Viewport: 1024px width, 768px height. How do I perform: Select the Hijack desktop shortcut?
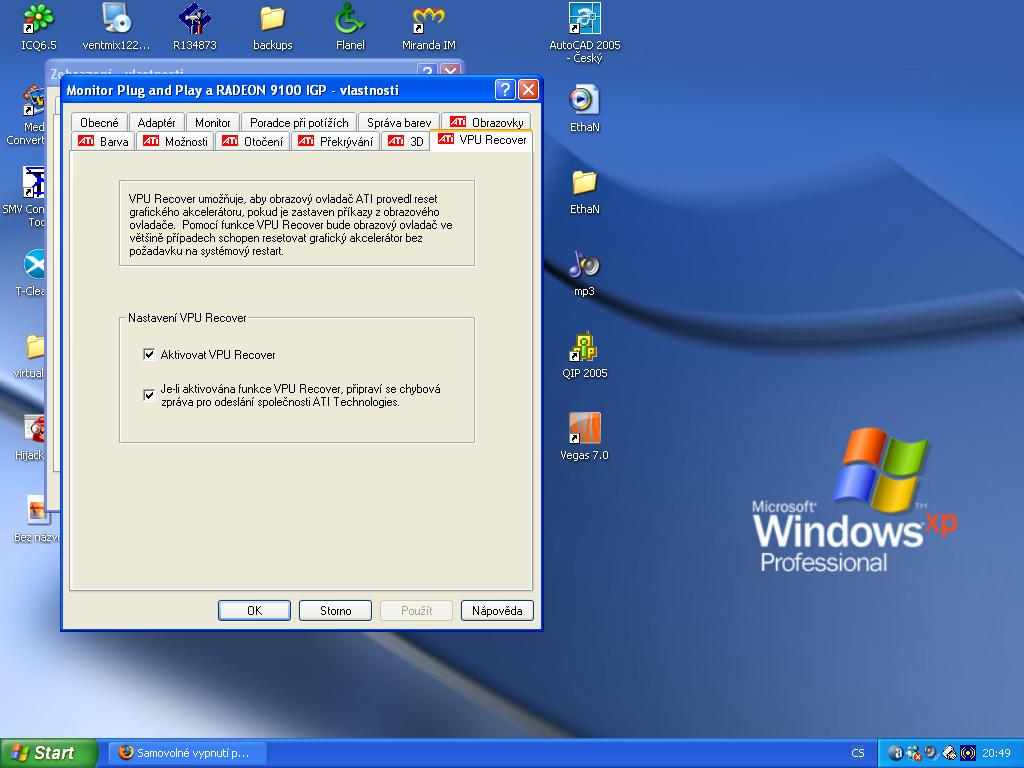tap(30, 436)
